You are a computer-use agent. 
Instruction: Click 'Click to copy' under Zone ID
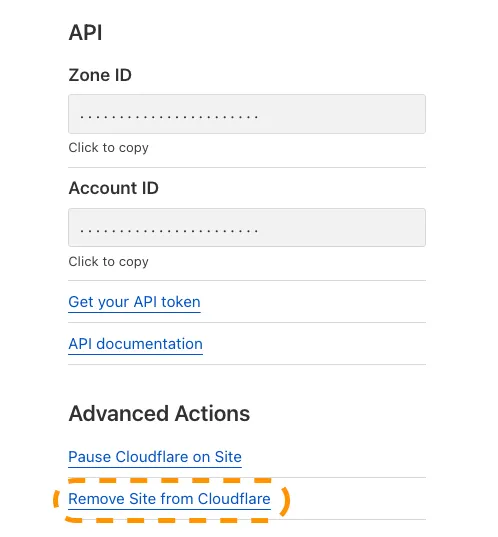(x=108, y=148)
